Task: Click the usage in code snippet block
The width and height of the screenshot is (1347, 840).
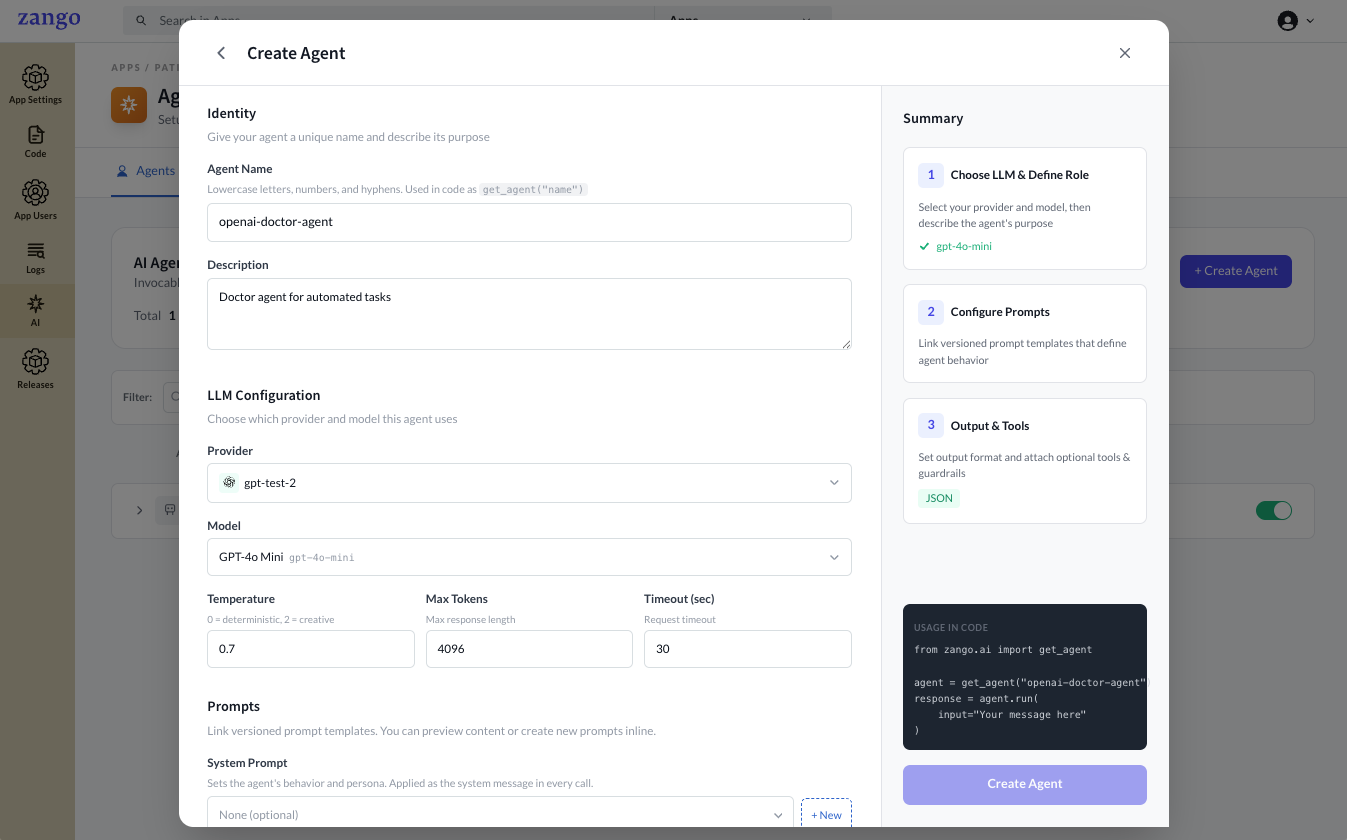Action: point(1024,677)
